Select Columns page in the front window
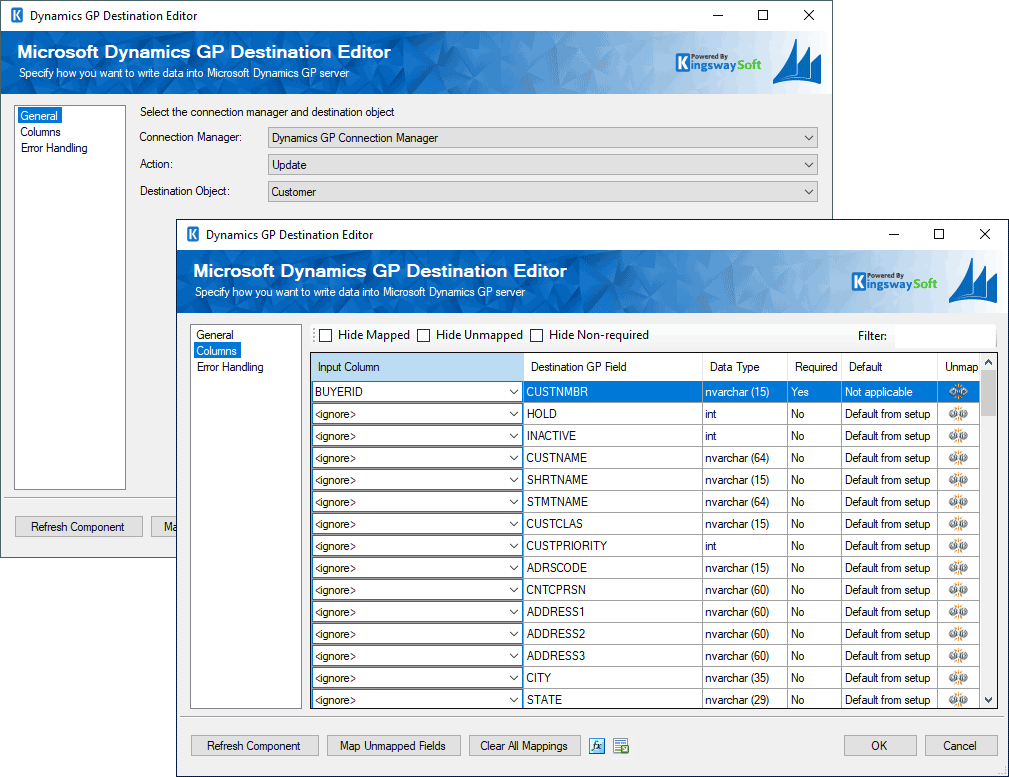Viewport: 1009px width, 777px height. pos(217,351)
